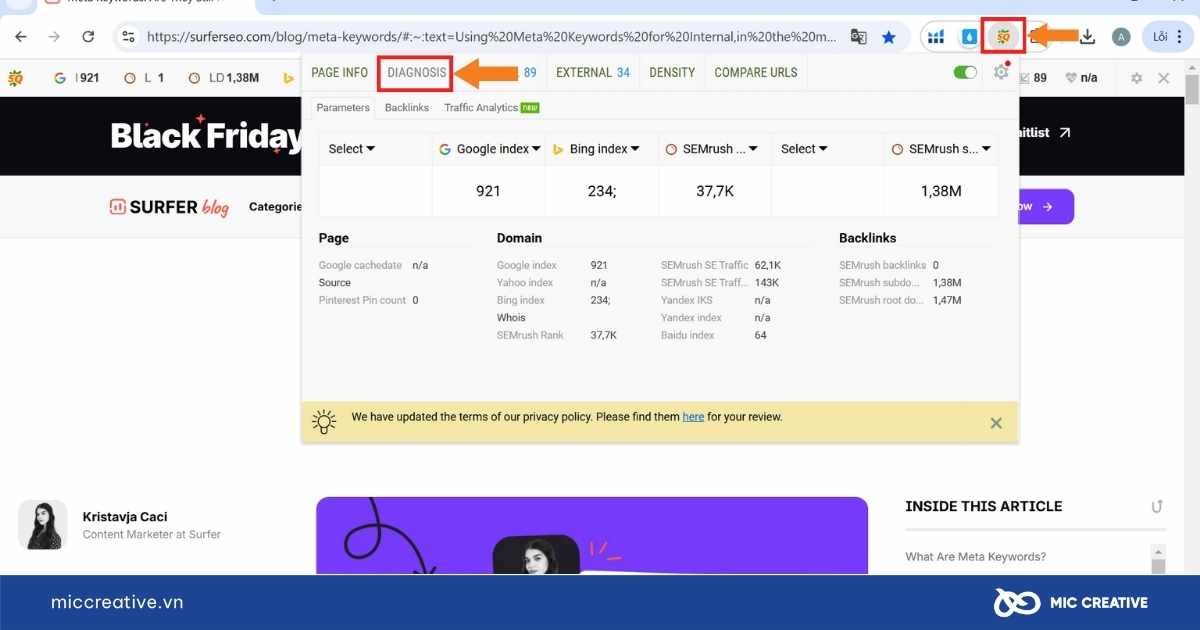Open the COMPARE URLS tab

pos(756,73)
